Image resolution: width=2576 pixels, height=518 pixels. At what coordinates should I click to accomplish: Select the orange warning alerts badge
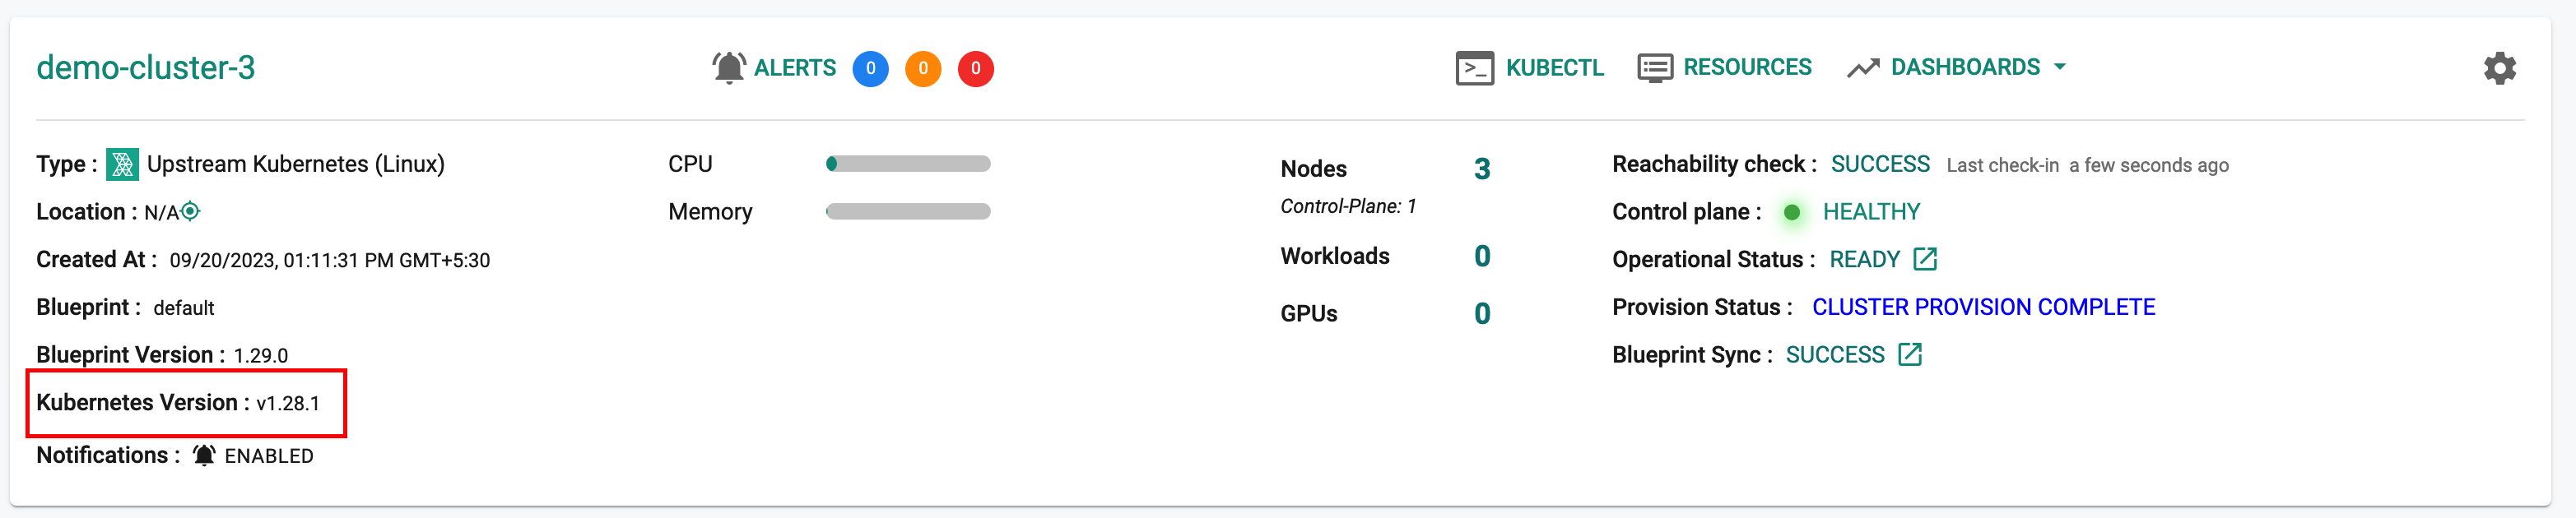tap(923, 69)
